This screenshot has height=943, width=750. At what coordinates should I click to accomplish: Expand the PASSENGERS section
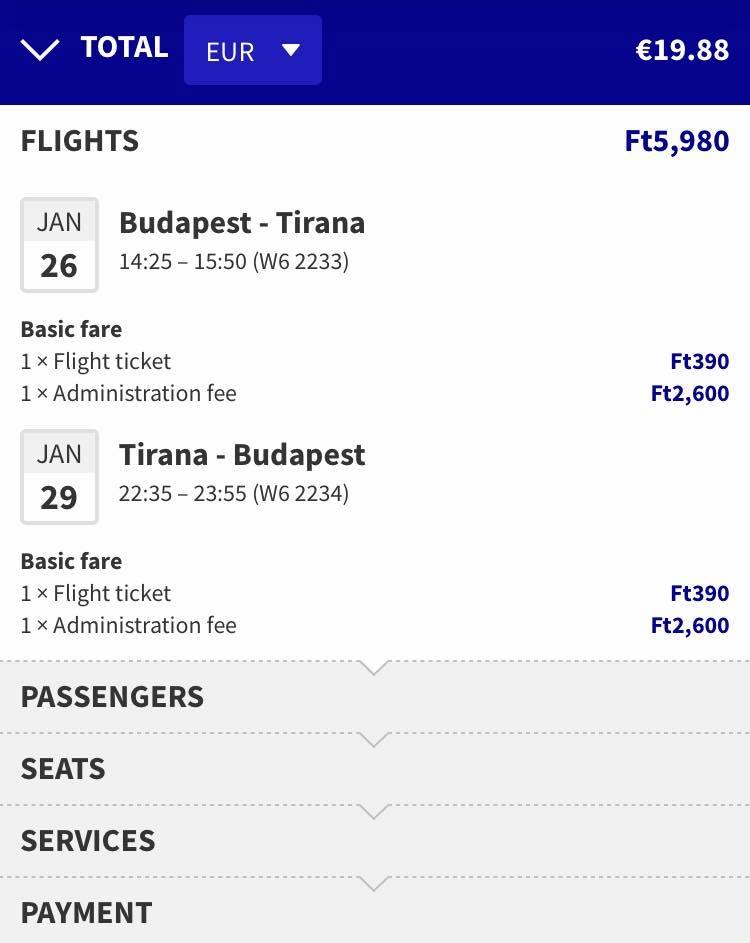click(x=112, y=697)
